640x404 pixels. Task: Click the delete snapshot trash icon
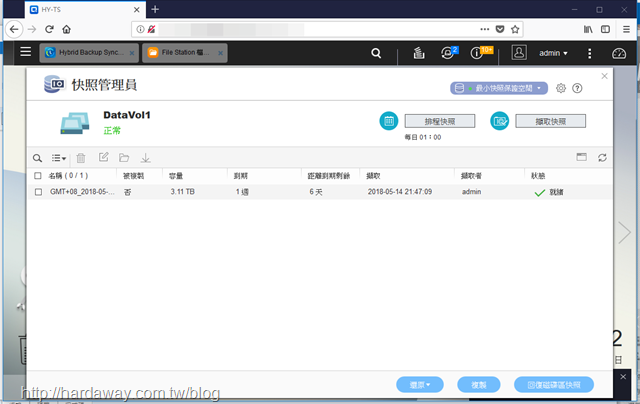tap(81, 158)
